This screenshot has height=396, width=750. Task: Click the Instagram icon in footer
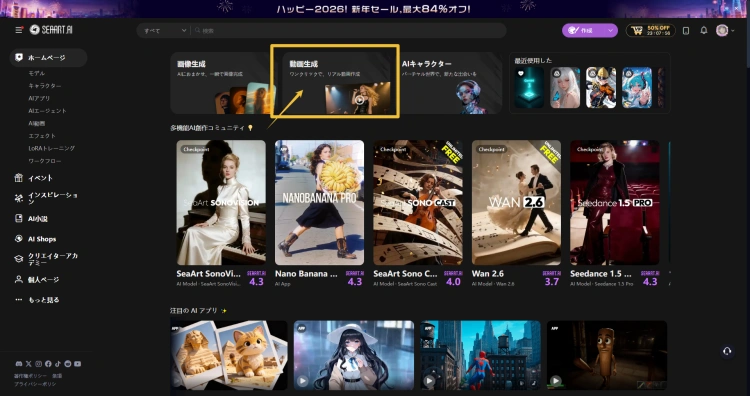point(38,364)
